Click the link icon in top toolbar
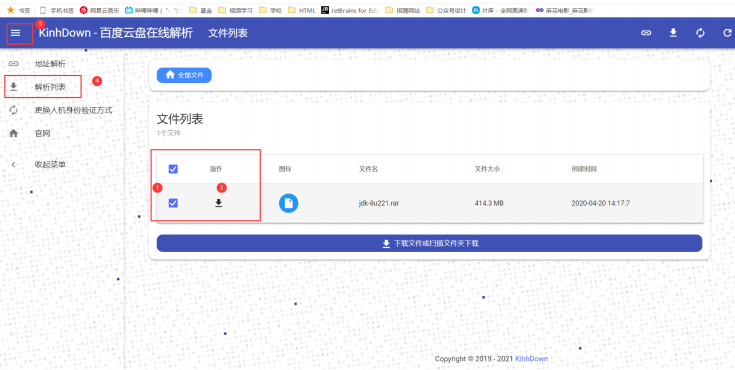Screen dimensions: 735x370 pyautogui.click(x=646, y=33)
